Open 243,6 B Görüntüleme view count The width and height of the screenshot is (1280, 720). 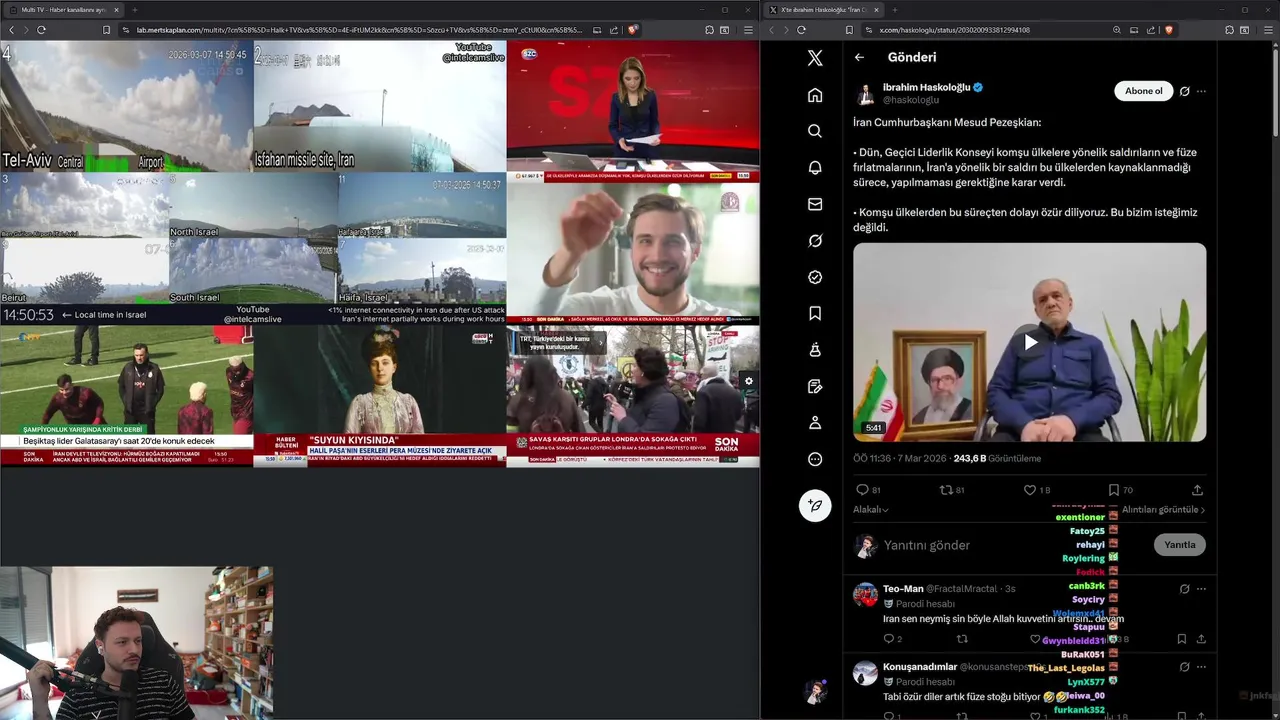(997, 459)
